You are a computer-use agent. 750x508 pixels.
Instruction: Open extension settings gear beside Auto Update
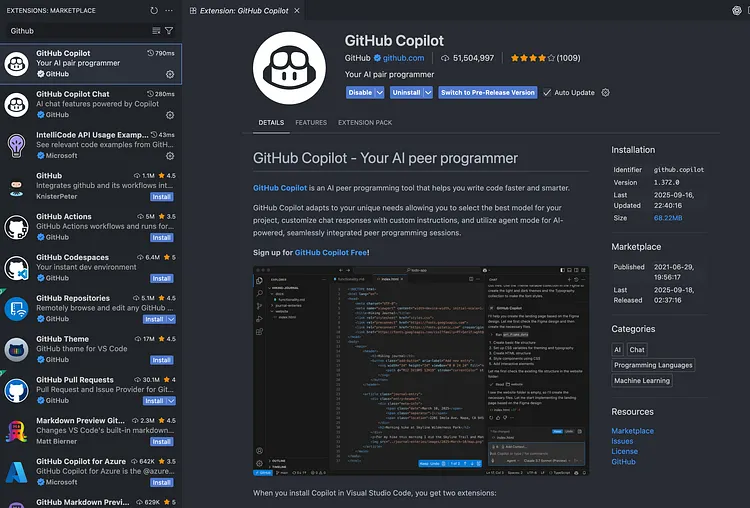pos(606,92)
